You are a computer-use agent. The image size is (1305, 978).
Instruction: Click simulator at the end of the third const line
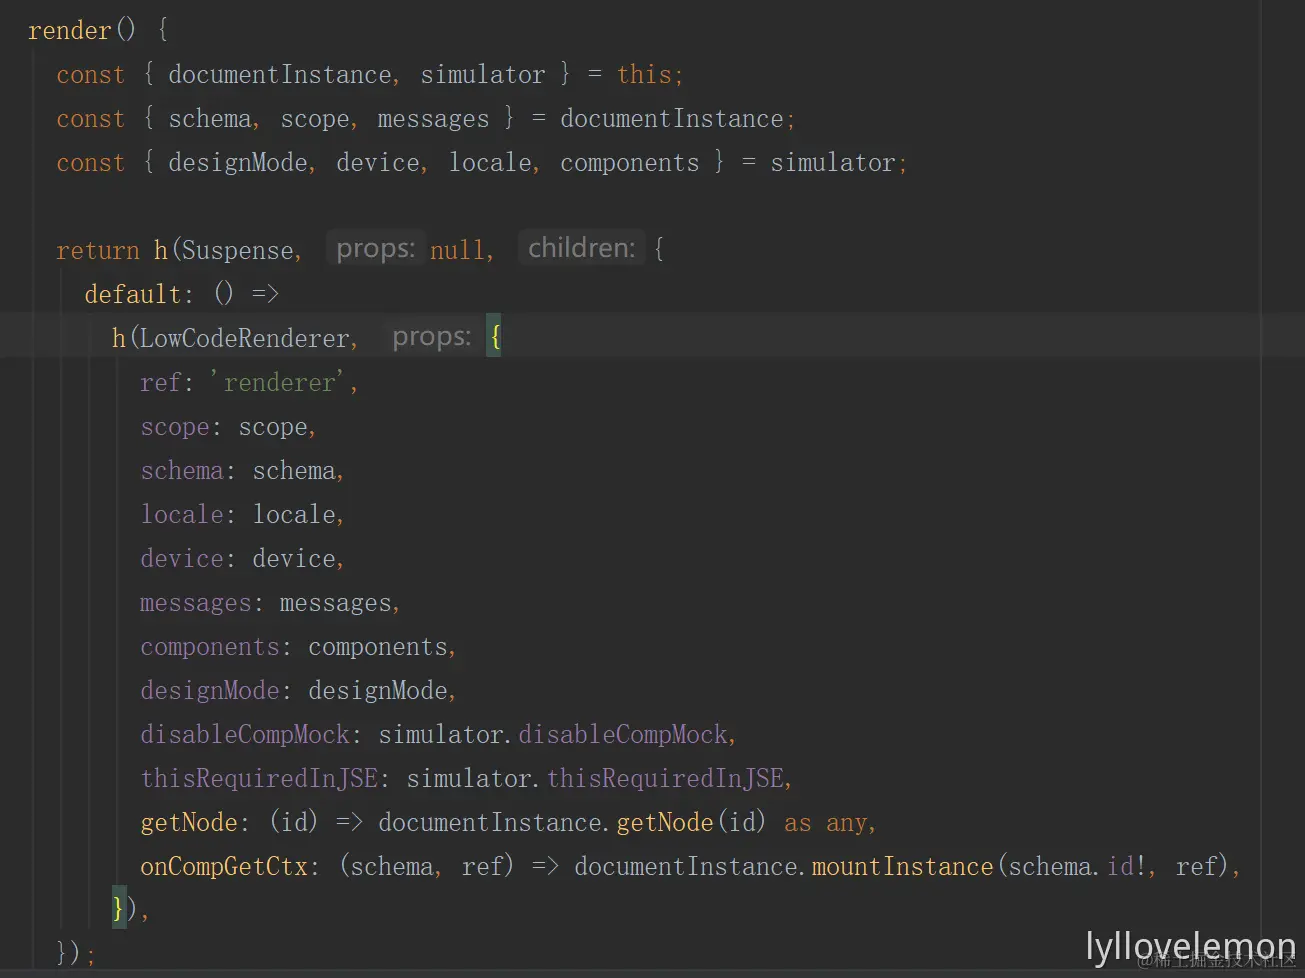click(833, 163)
